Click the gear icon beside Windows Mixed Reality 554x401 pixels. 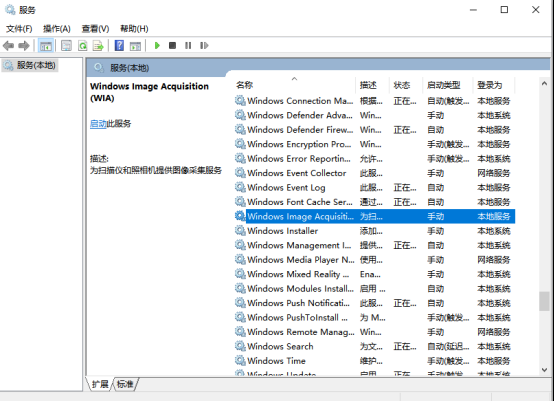click(x=240, y=274)
